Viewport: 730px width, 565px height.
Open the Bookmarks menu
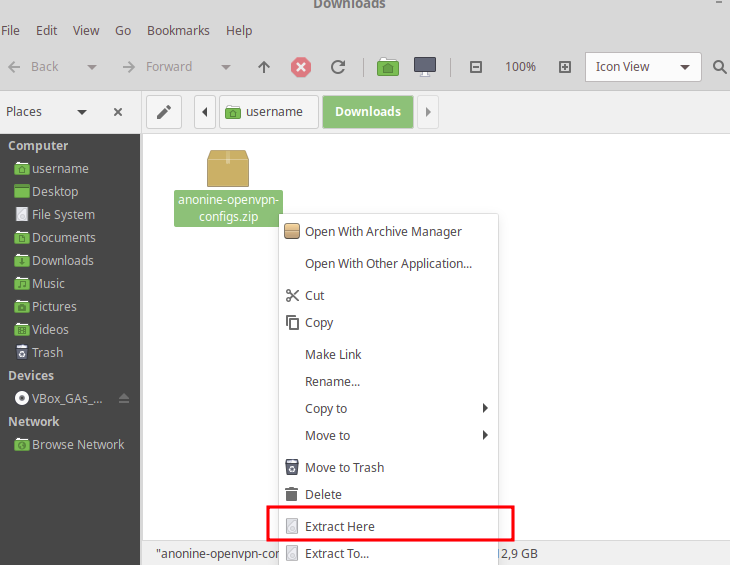coord(178,31)
